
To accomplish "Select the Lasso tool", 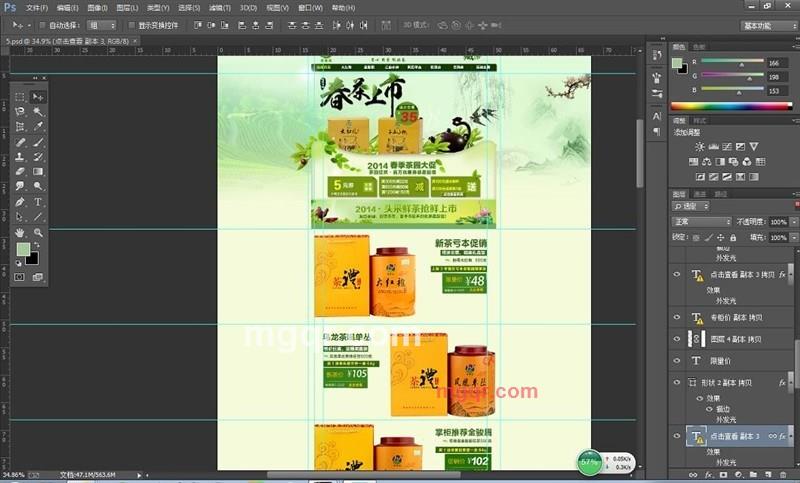I will (x=20, y=112).
